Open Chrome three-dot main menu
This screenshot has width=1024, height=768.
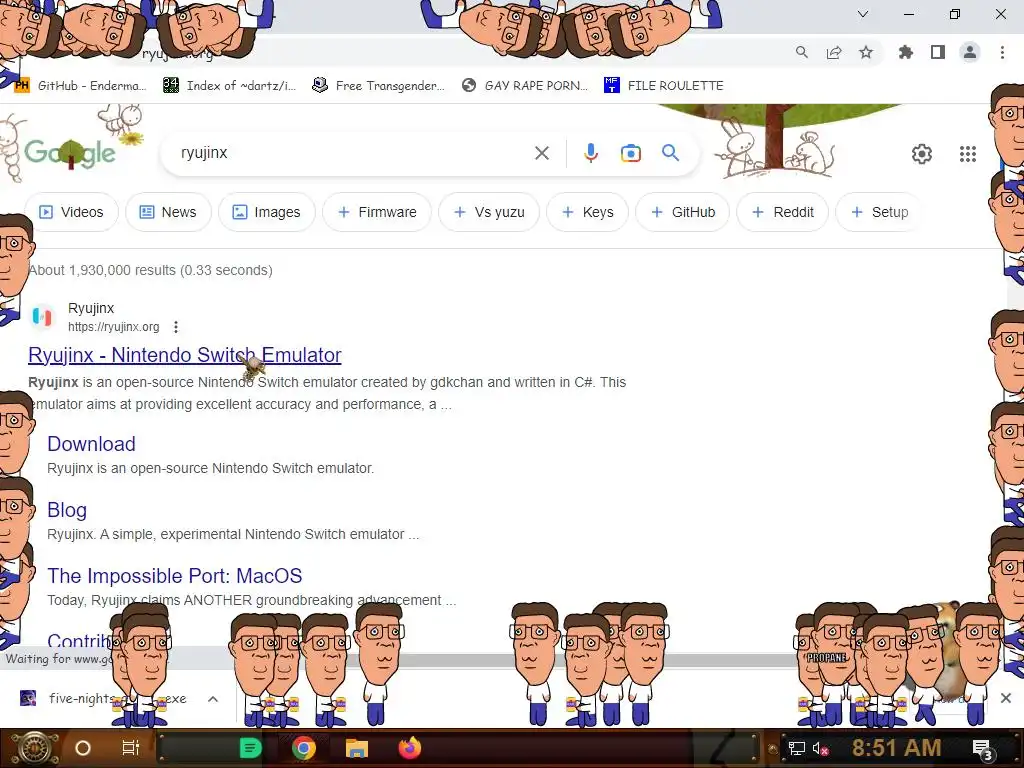pos(1002,52)
